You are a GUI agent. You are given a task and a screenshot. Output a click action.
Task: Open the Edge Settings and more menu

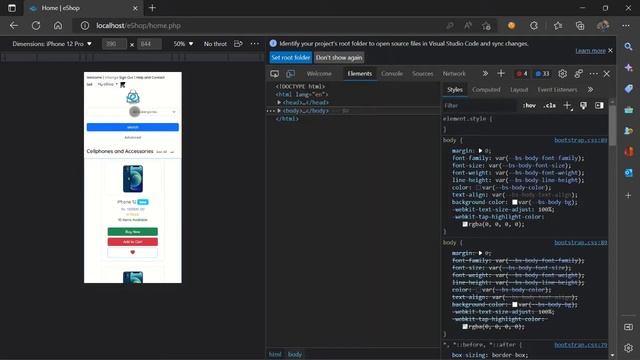626,25
